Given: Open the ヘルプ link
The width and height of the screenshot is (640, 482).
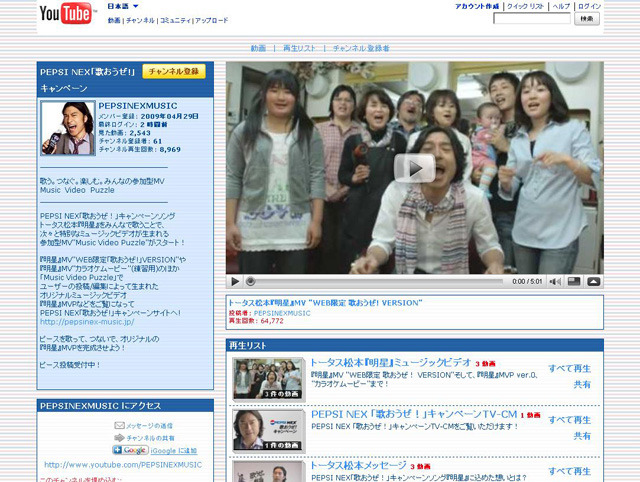Looking at the screenshot, I should point(561,6).
